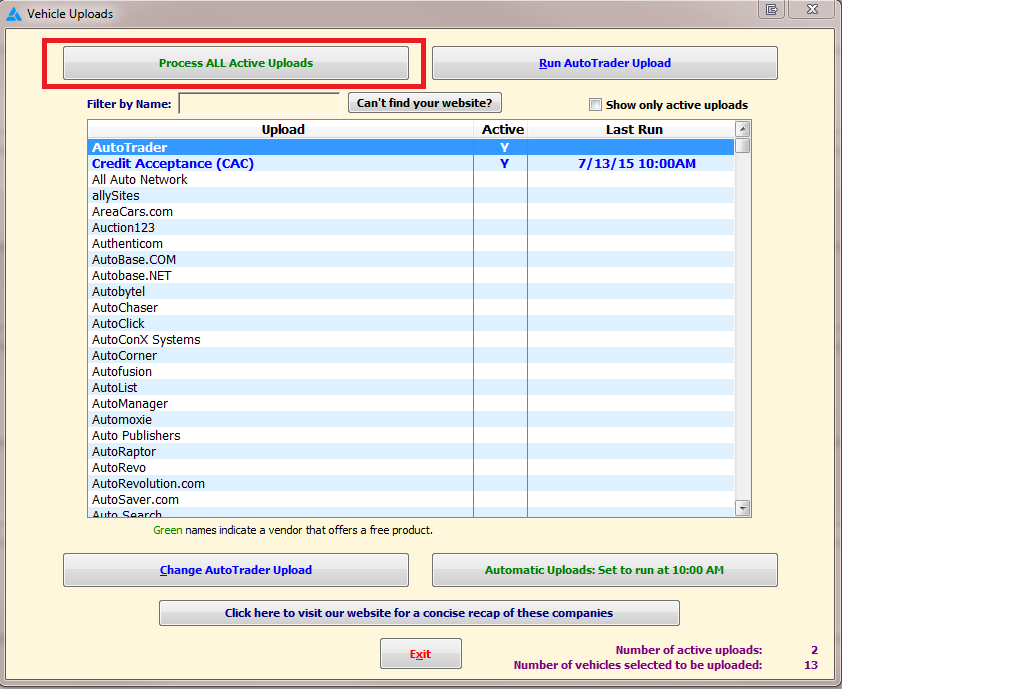Open Can't find your website? button
The width and height of the screenshot is (1031, 689).
pyautogui.click(x=425, y=103)
